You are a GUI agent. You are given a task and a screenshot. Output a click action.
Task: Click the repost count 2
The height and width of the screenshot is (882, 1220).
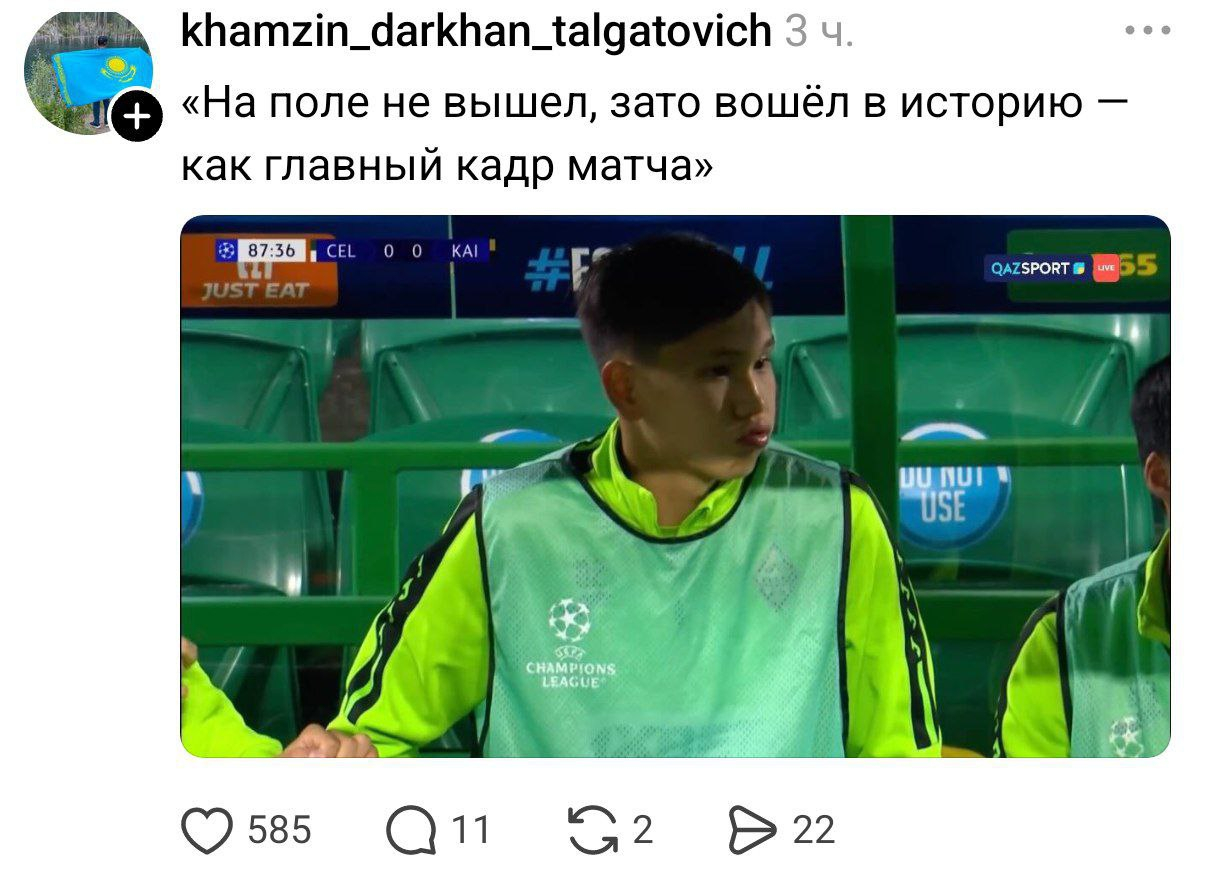[643, 831]
